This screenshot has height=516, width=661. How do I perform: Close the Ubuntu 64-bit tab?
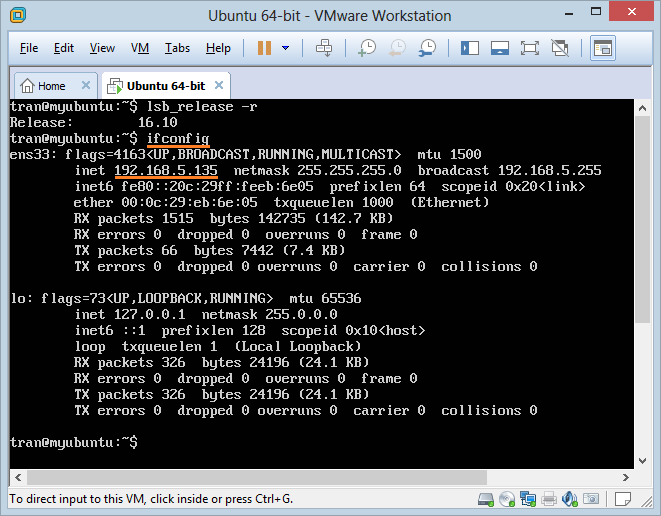point(219,85)
